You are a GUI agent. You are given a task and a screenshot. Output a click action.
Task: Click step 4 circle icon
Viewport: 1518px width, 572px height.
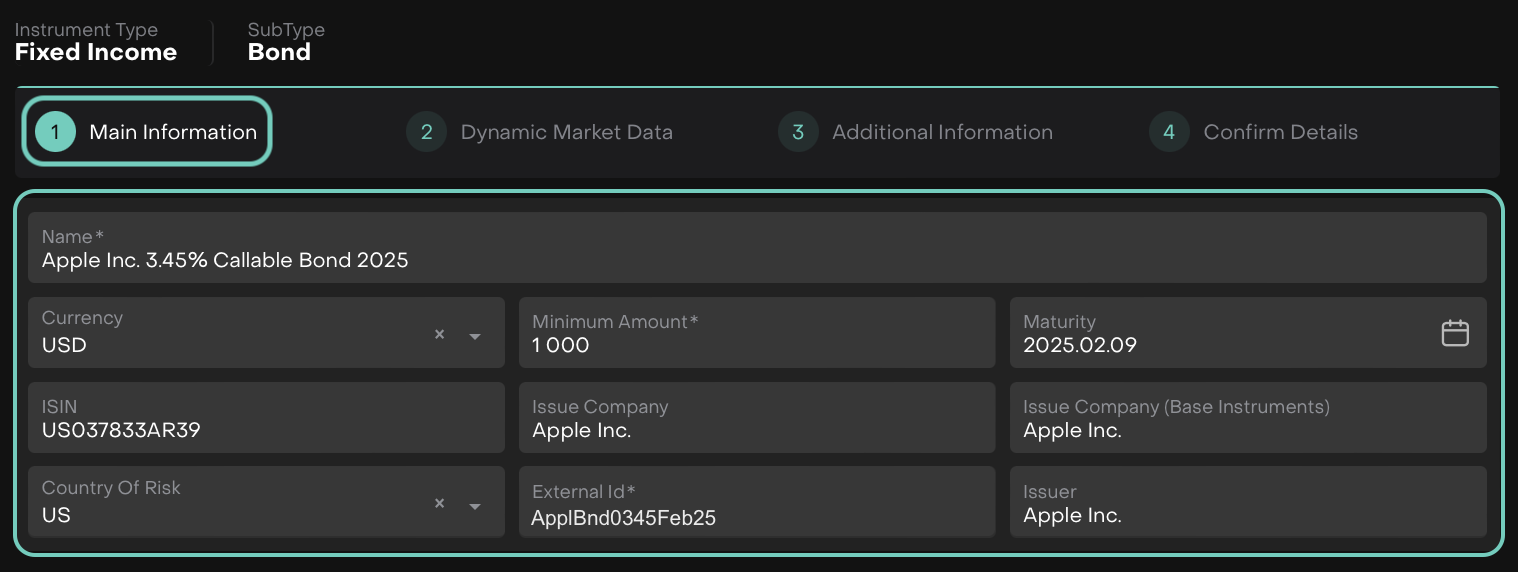click(1169, 132)
